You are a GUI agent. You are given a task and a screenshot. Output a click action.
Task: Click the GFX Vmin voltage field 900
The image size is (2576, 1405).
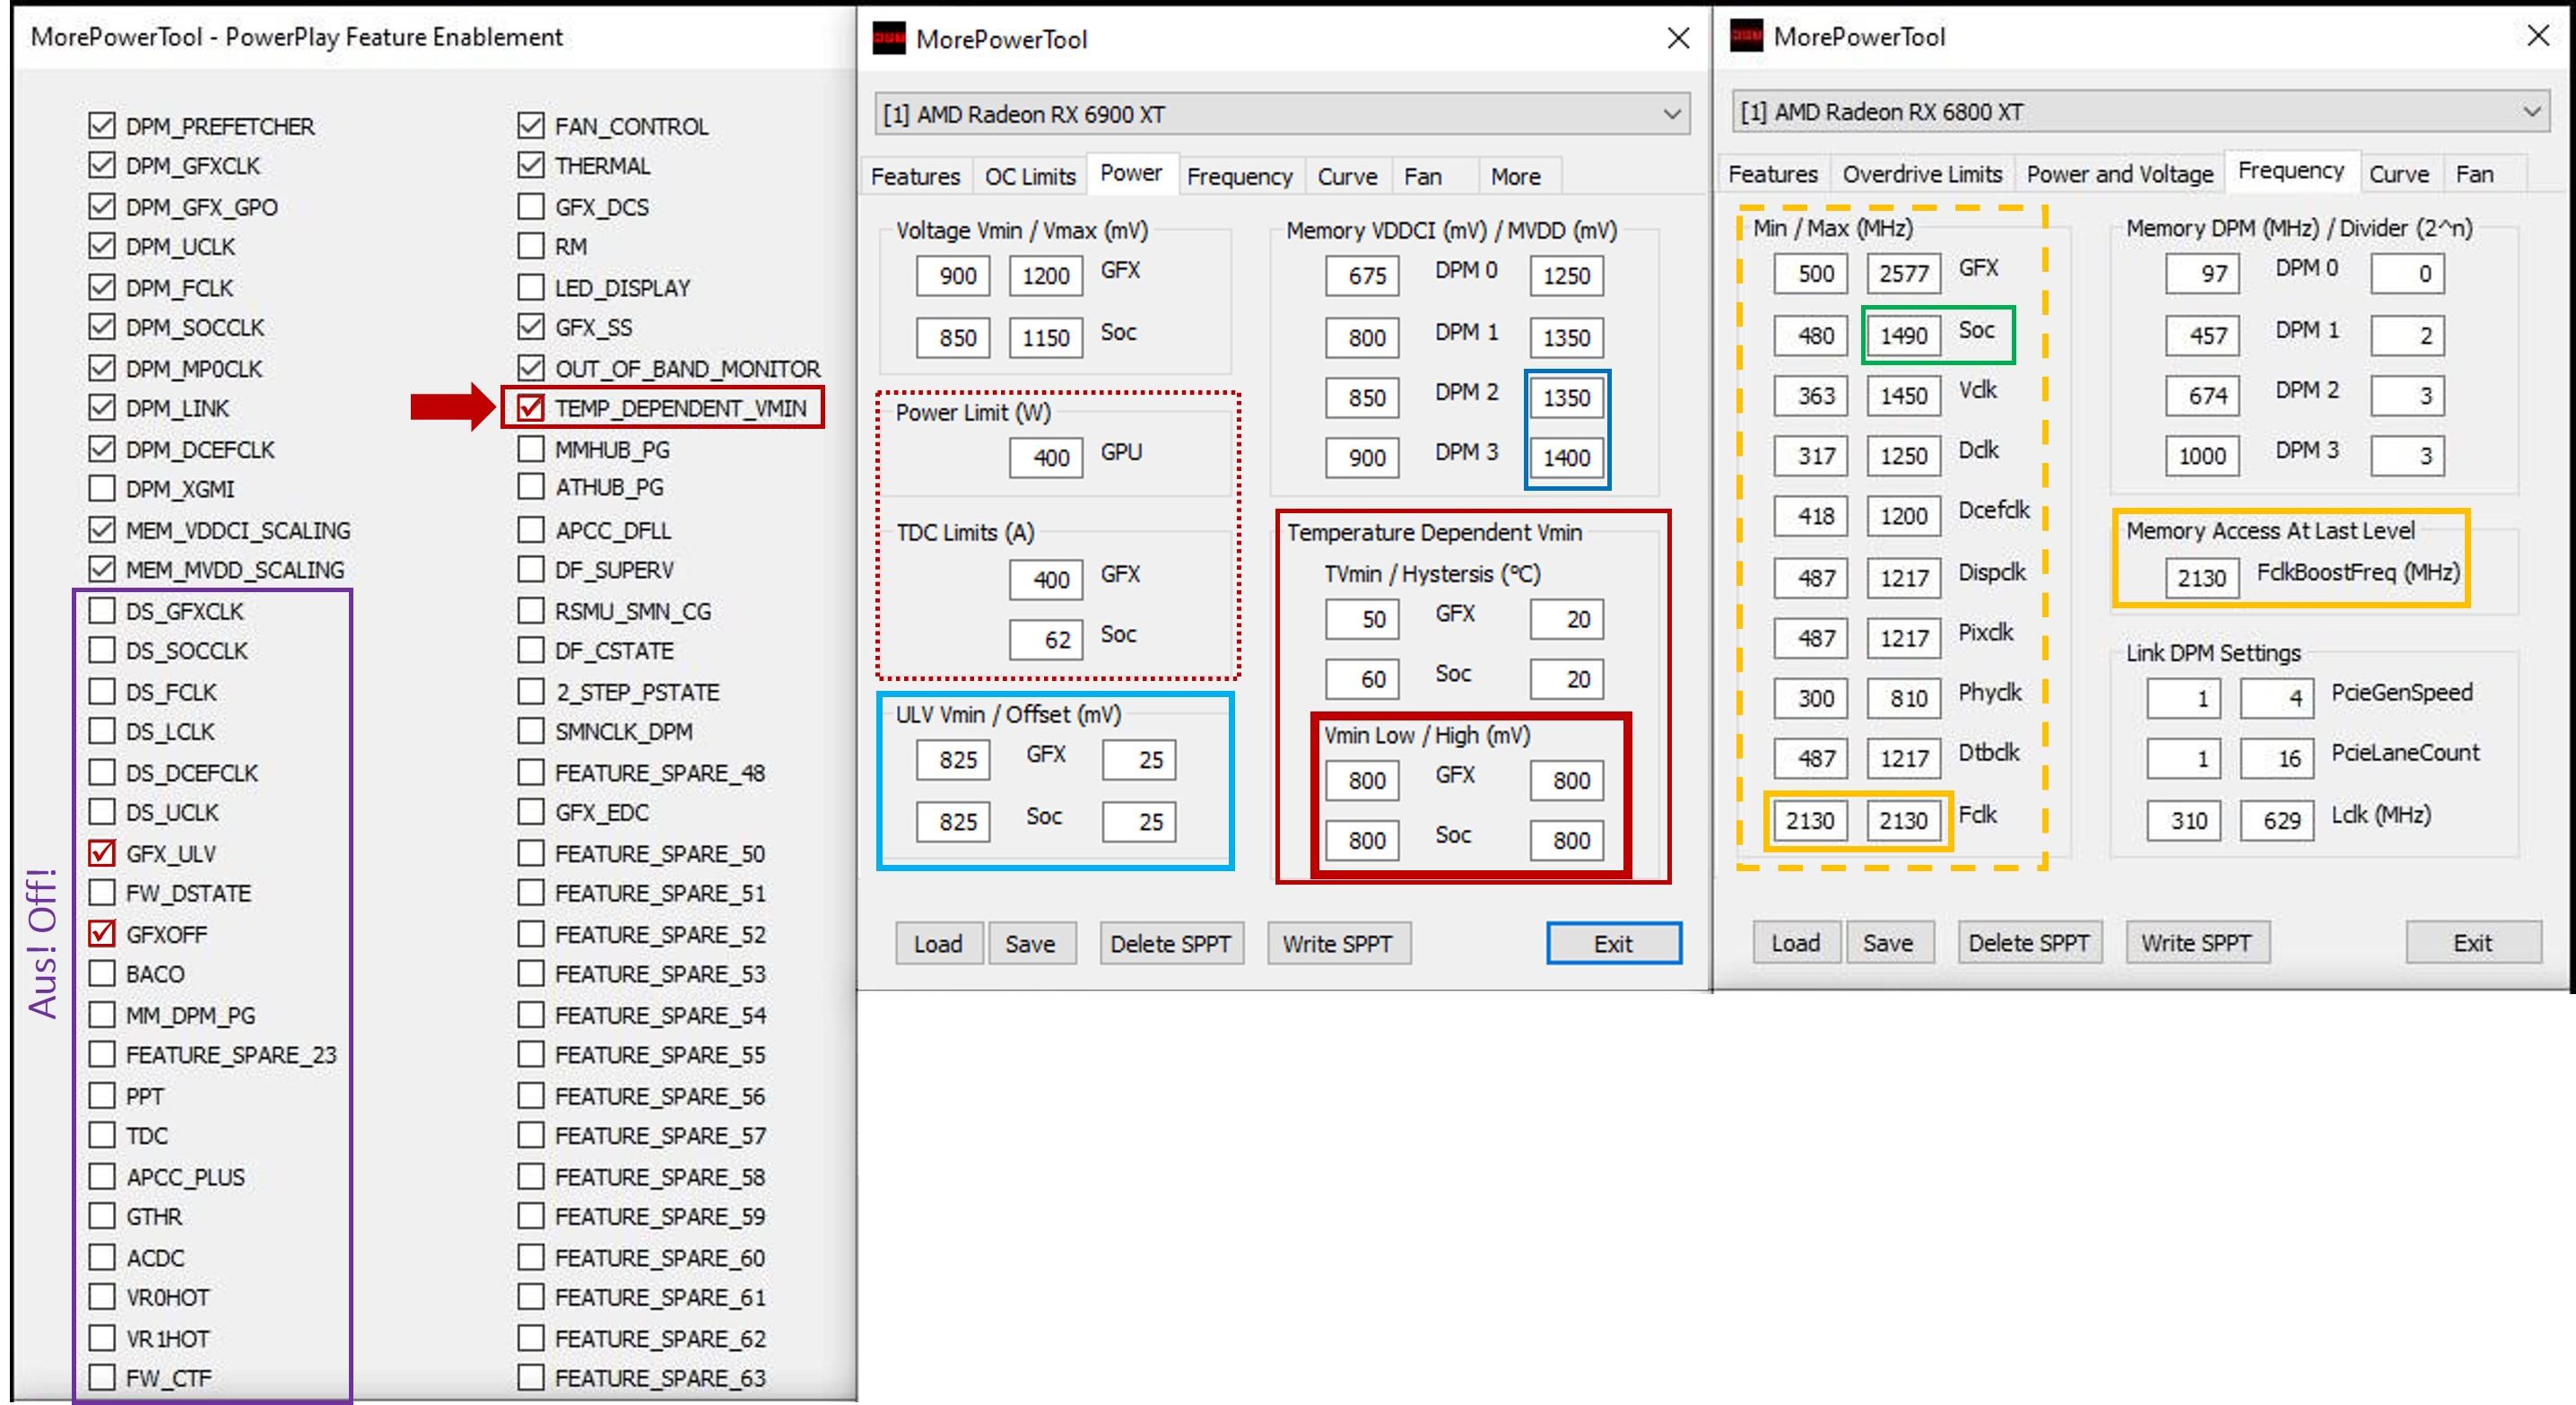(953, 276)
